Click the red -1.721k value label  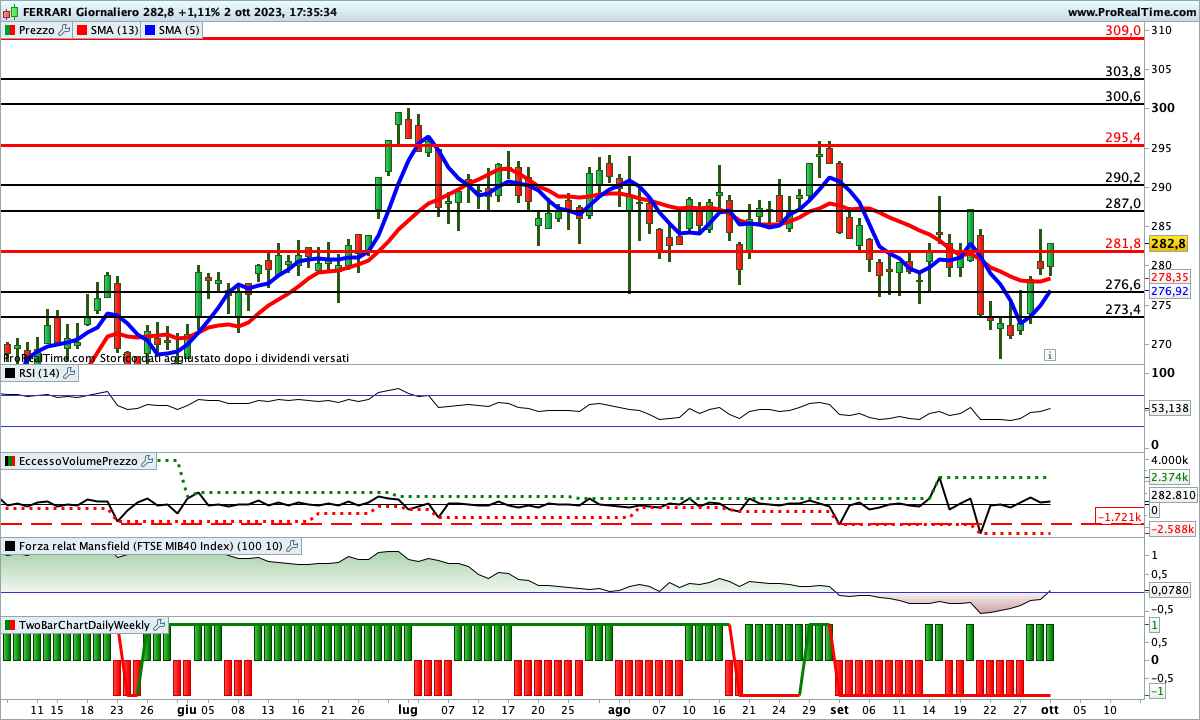point(1120,517)
